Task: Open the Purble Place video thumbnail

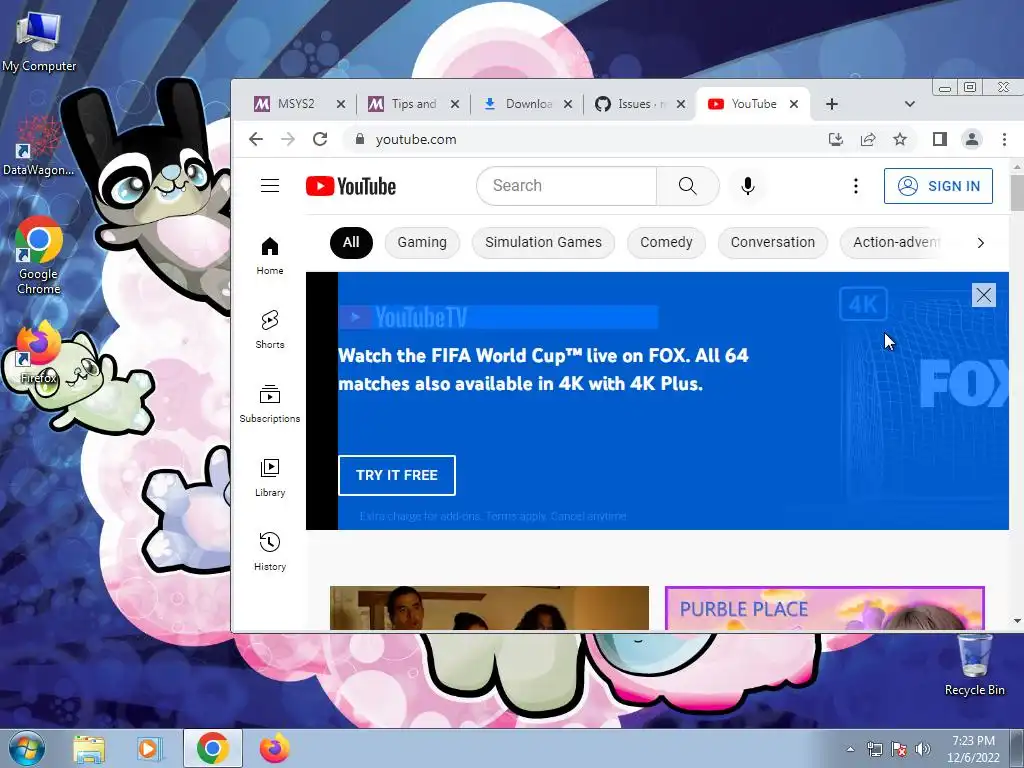Action: [x=825, y=608]
